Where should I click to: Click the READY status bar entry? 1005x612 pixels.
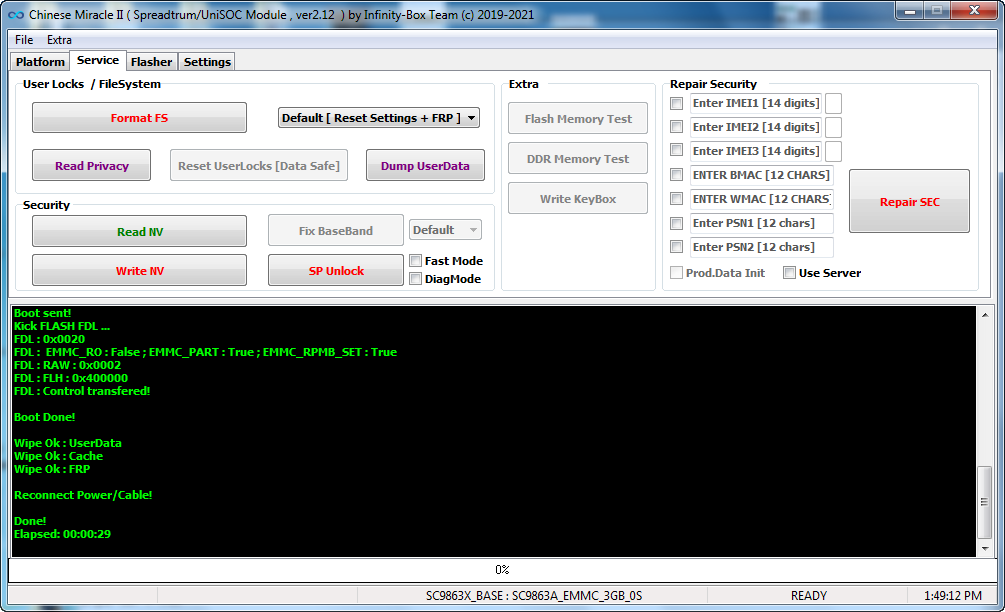tap(808, 595)
